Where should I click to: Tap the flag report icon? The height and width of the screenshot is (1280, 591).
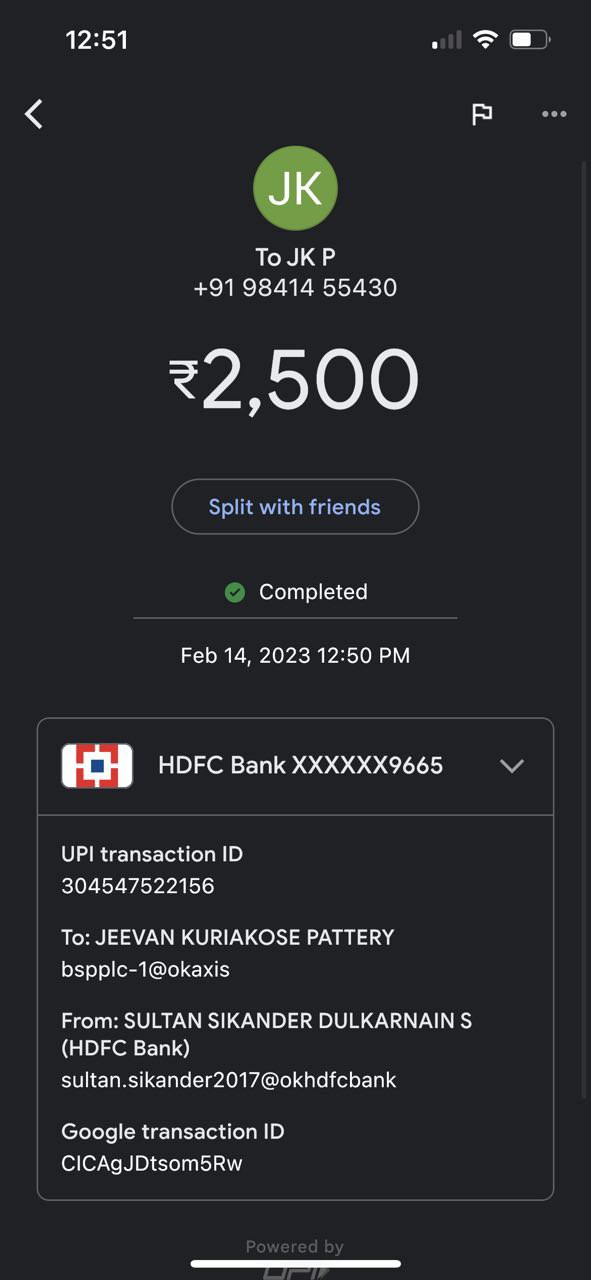pos(482,114)
